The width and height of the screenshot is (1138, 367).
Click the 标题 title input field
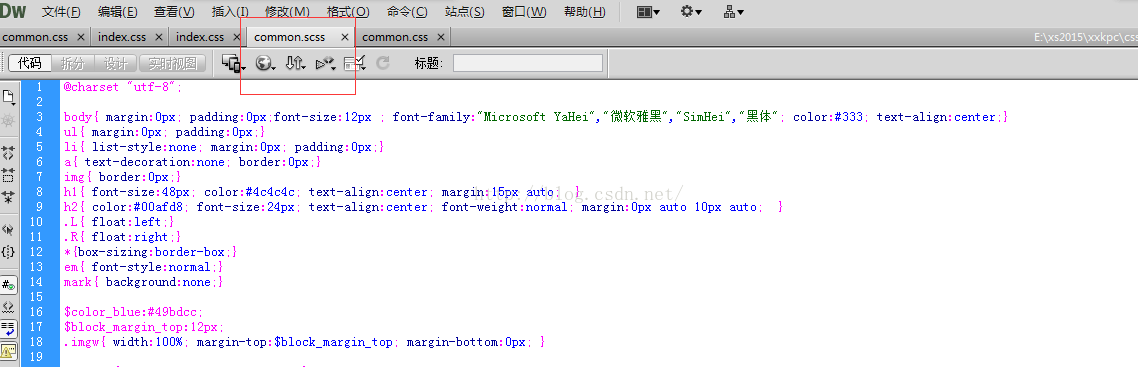528,64
